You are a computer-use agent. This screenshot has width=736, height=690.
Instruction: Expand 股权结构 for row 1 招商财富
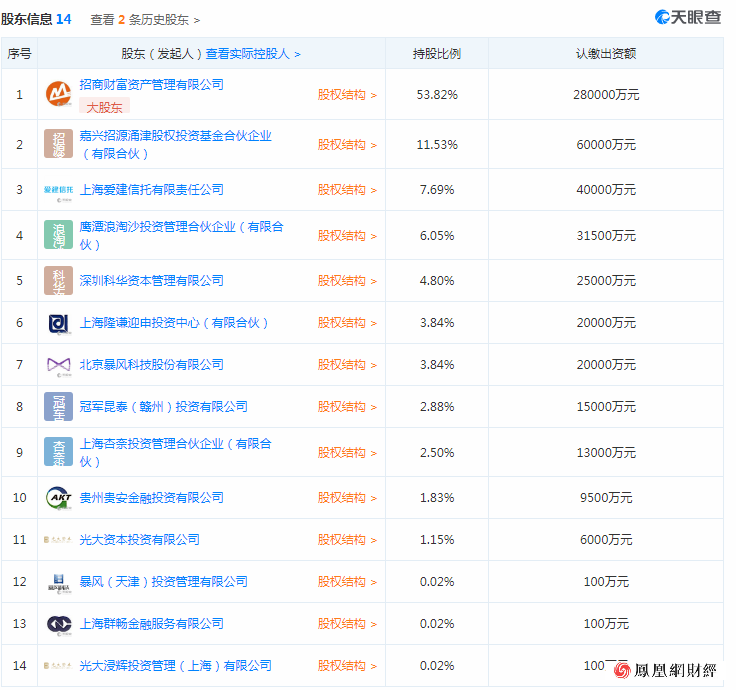point(347,95)
